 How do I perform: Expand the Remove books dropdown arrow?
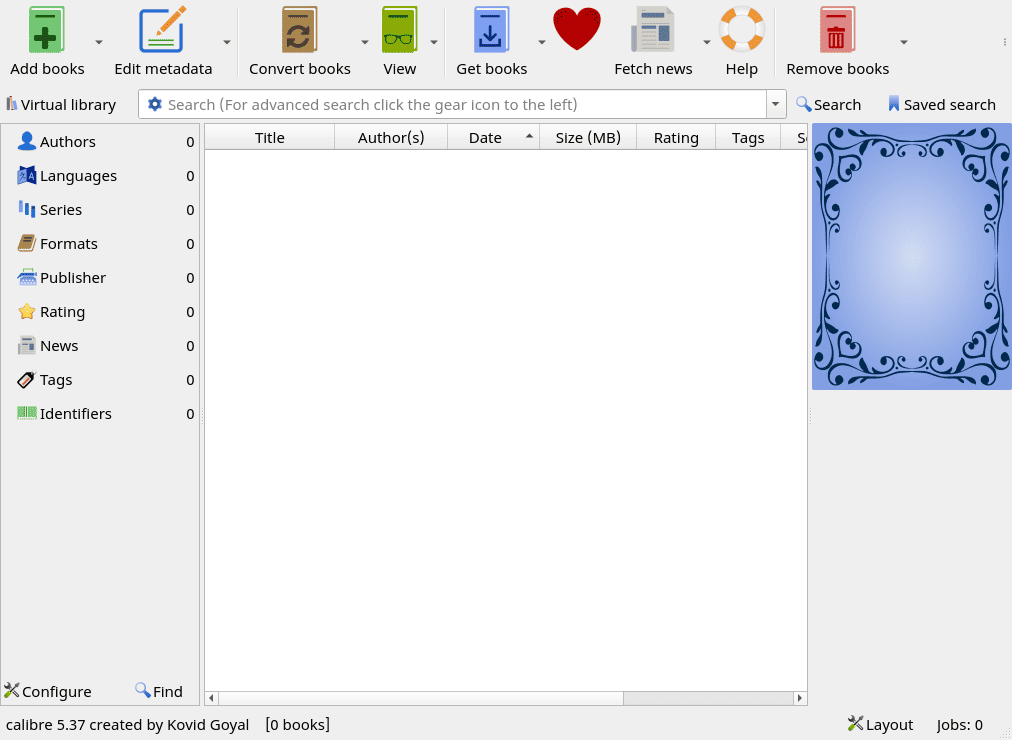coord(904,42)
